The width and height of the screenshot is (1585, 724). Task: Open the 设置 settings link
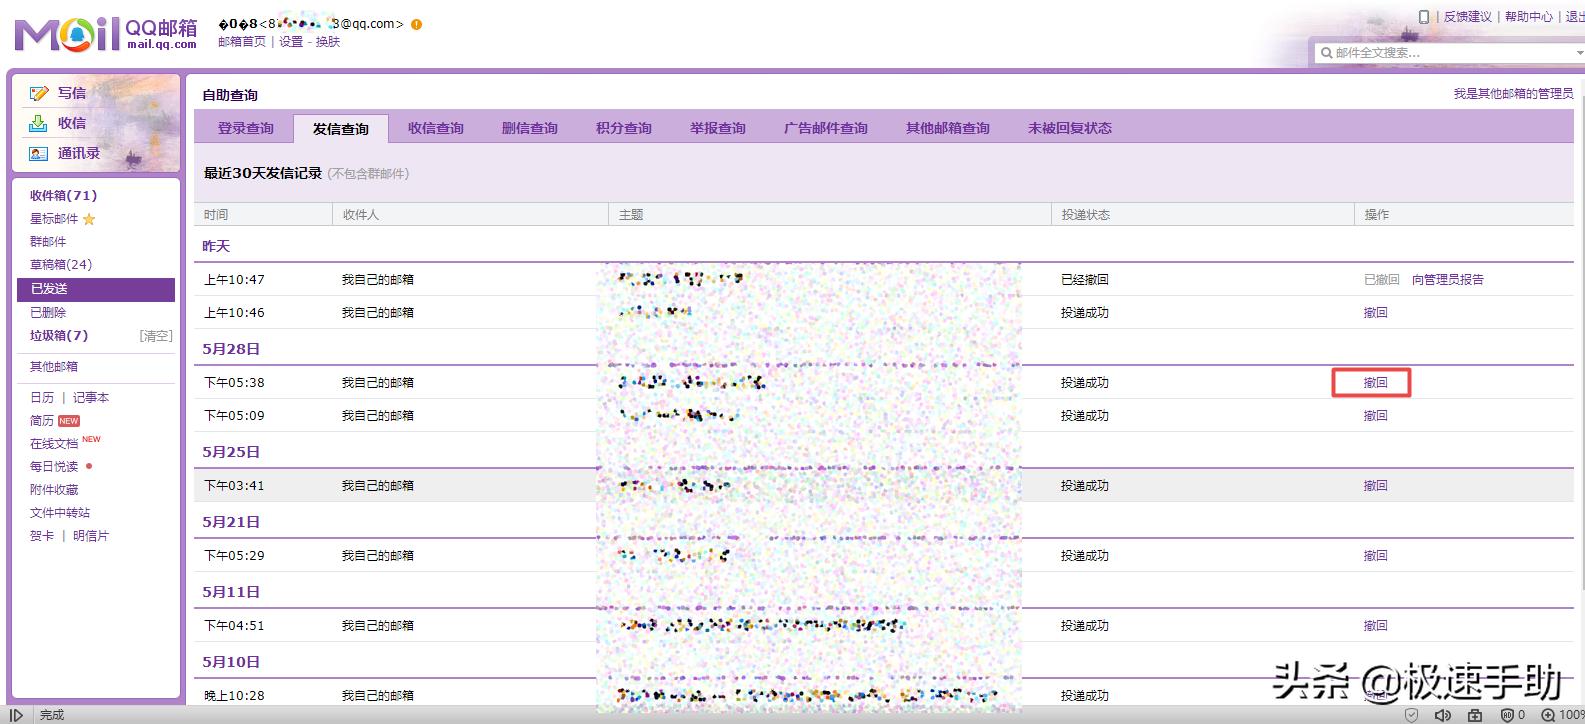[291, 42]
